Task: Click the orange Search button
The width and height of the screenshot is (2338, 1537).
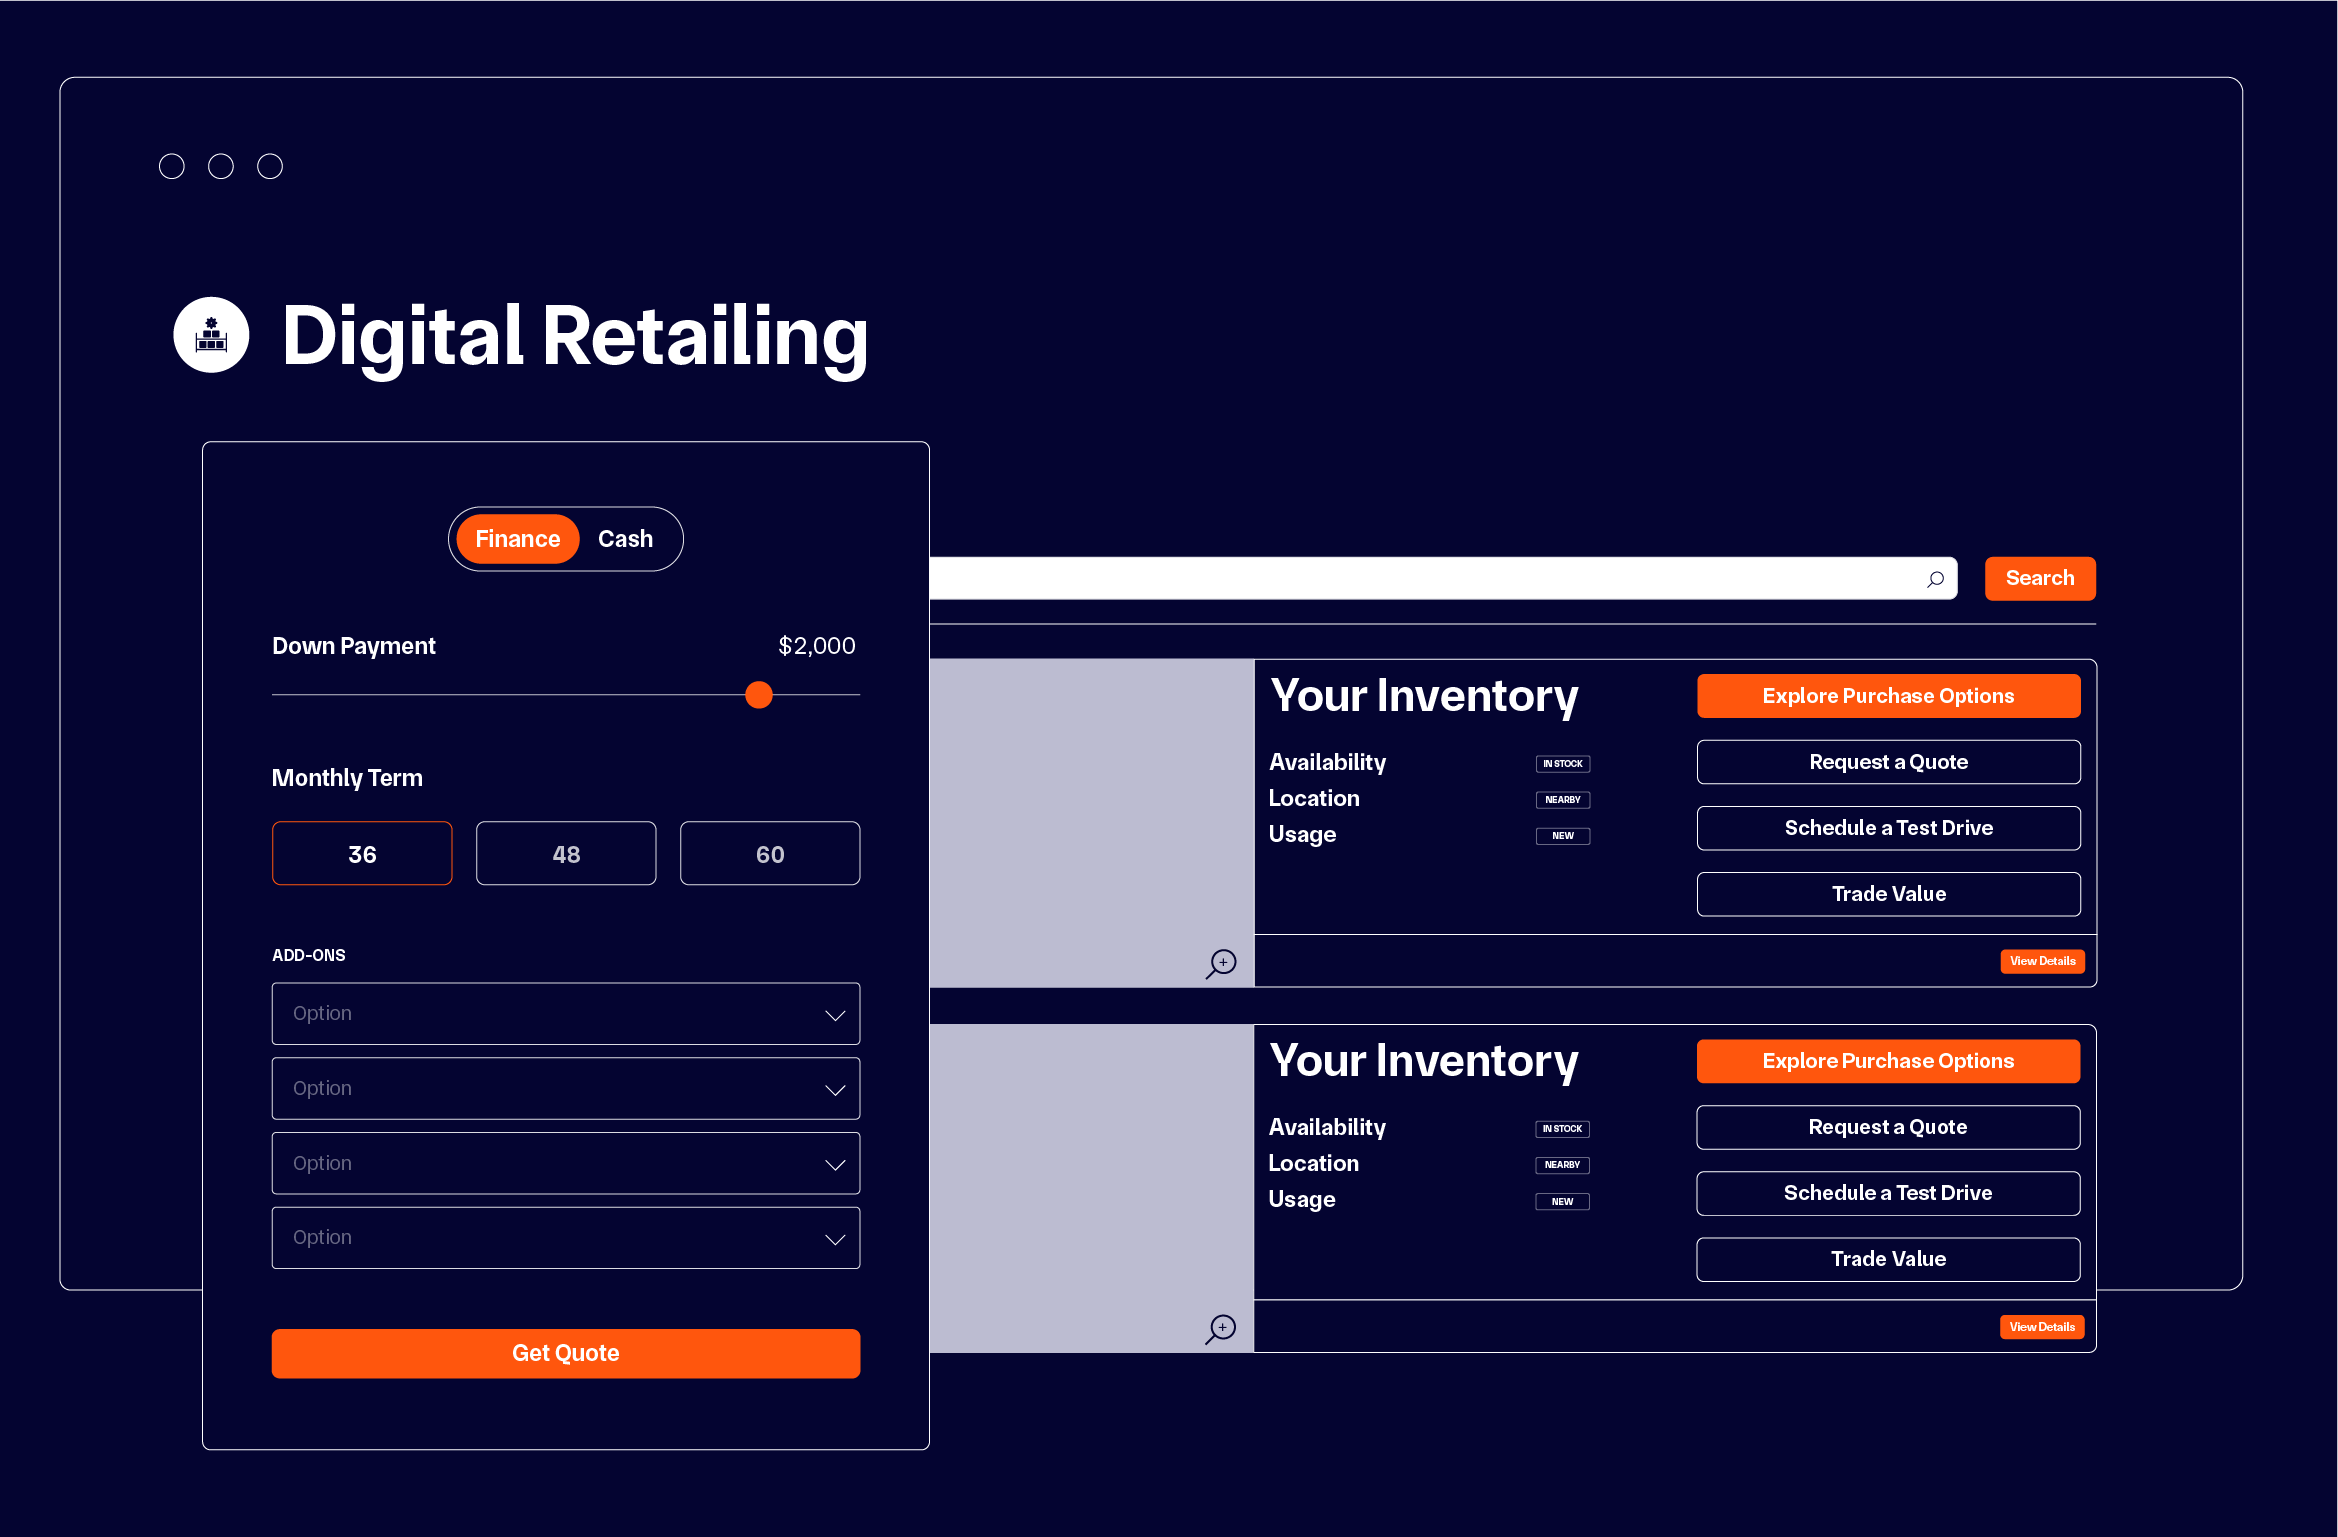Action: pyautogui.click(x=2040, y=578)
